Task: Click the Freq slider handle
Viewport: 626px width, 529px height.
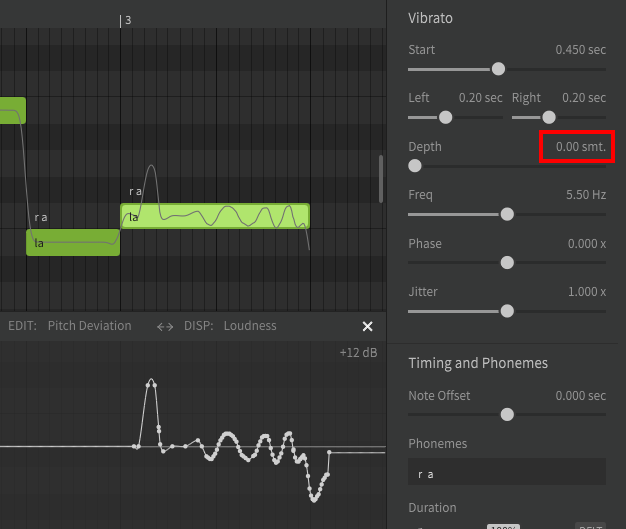Action: click(507, 214)
